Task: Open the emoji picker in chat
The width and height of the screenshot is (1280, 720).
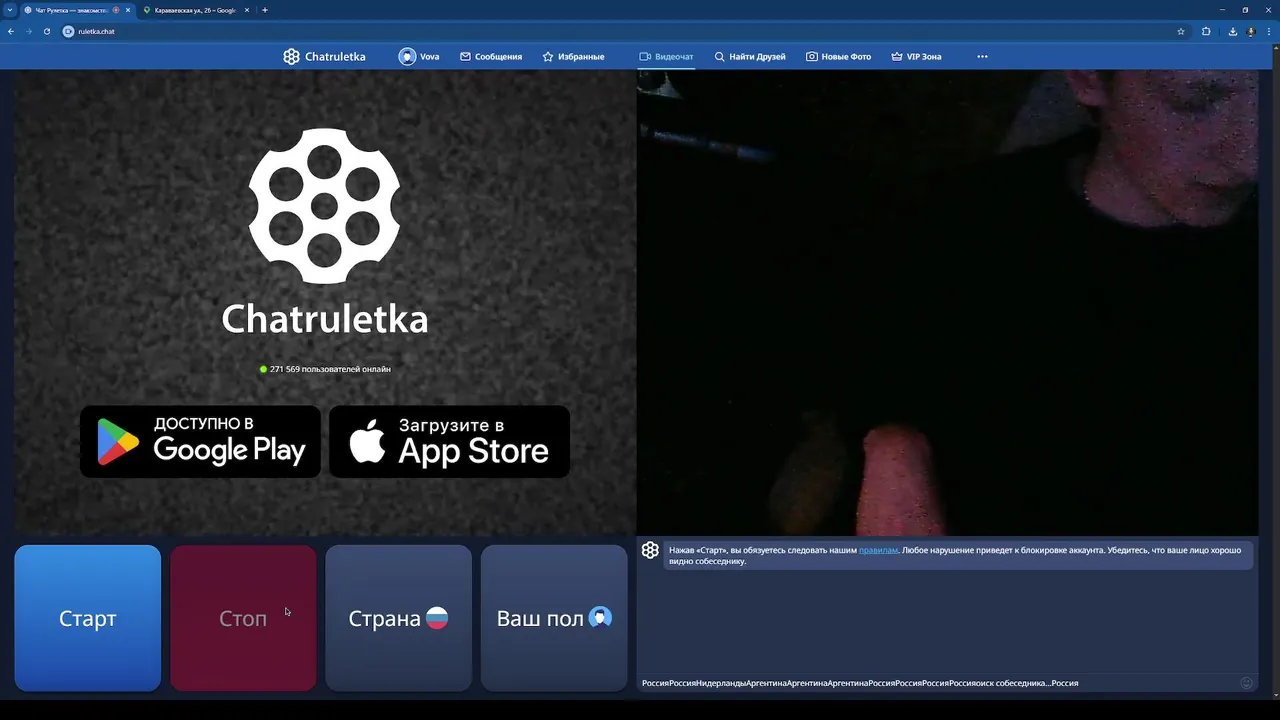Action: click(1246, 683)
